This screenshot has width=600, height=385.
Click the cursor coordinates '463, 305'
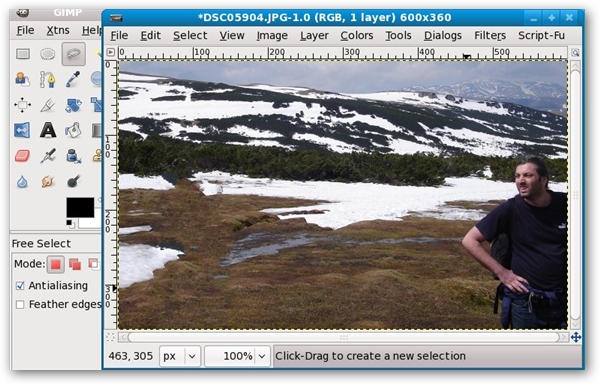(130, 356)
